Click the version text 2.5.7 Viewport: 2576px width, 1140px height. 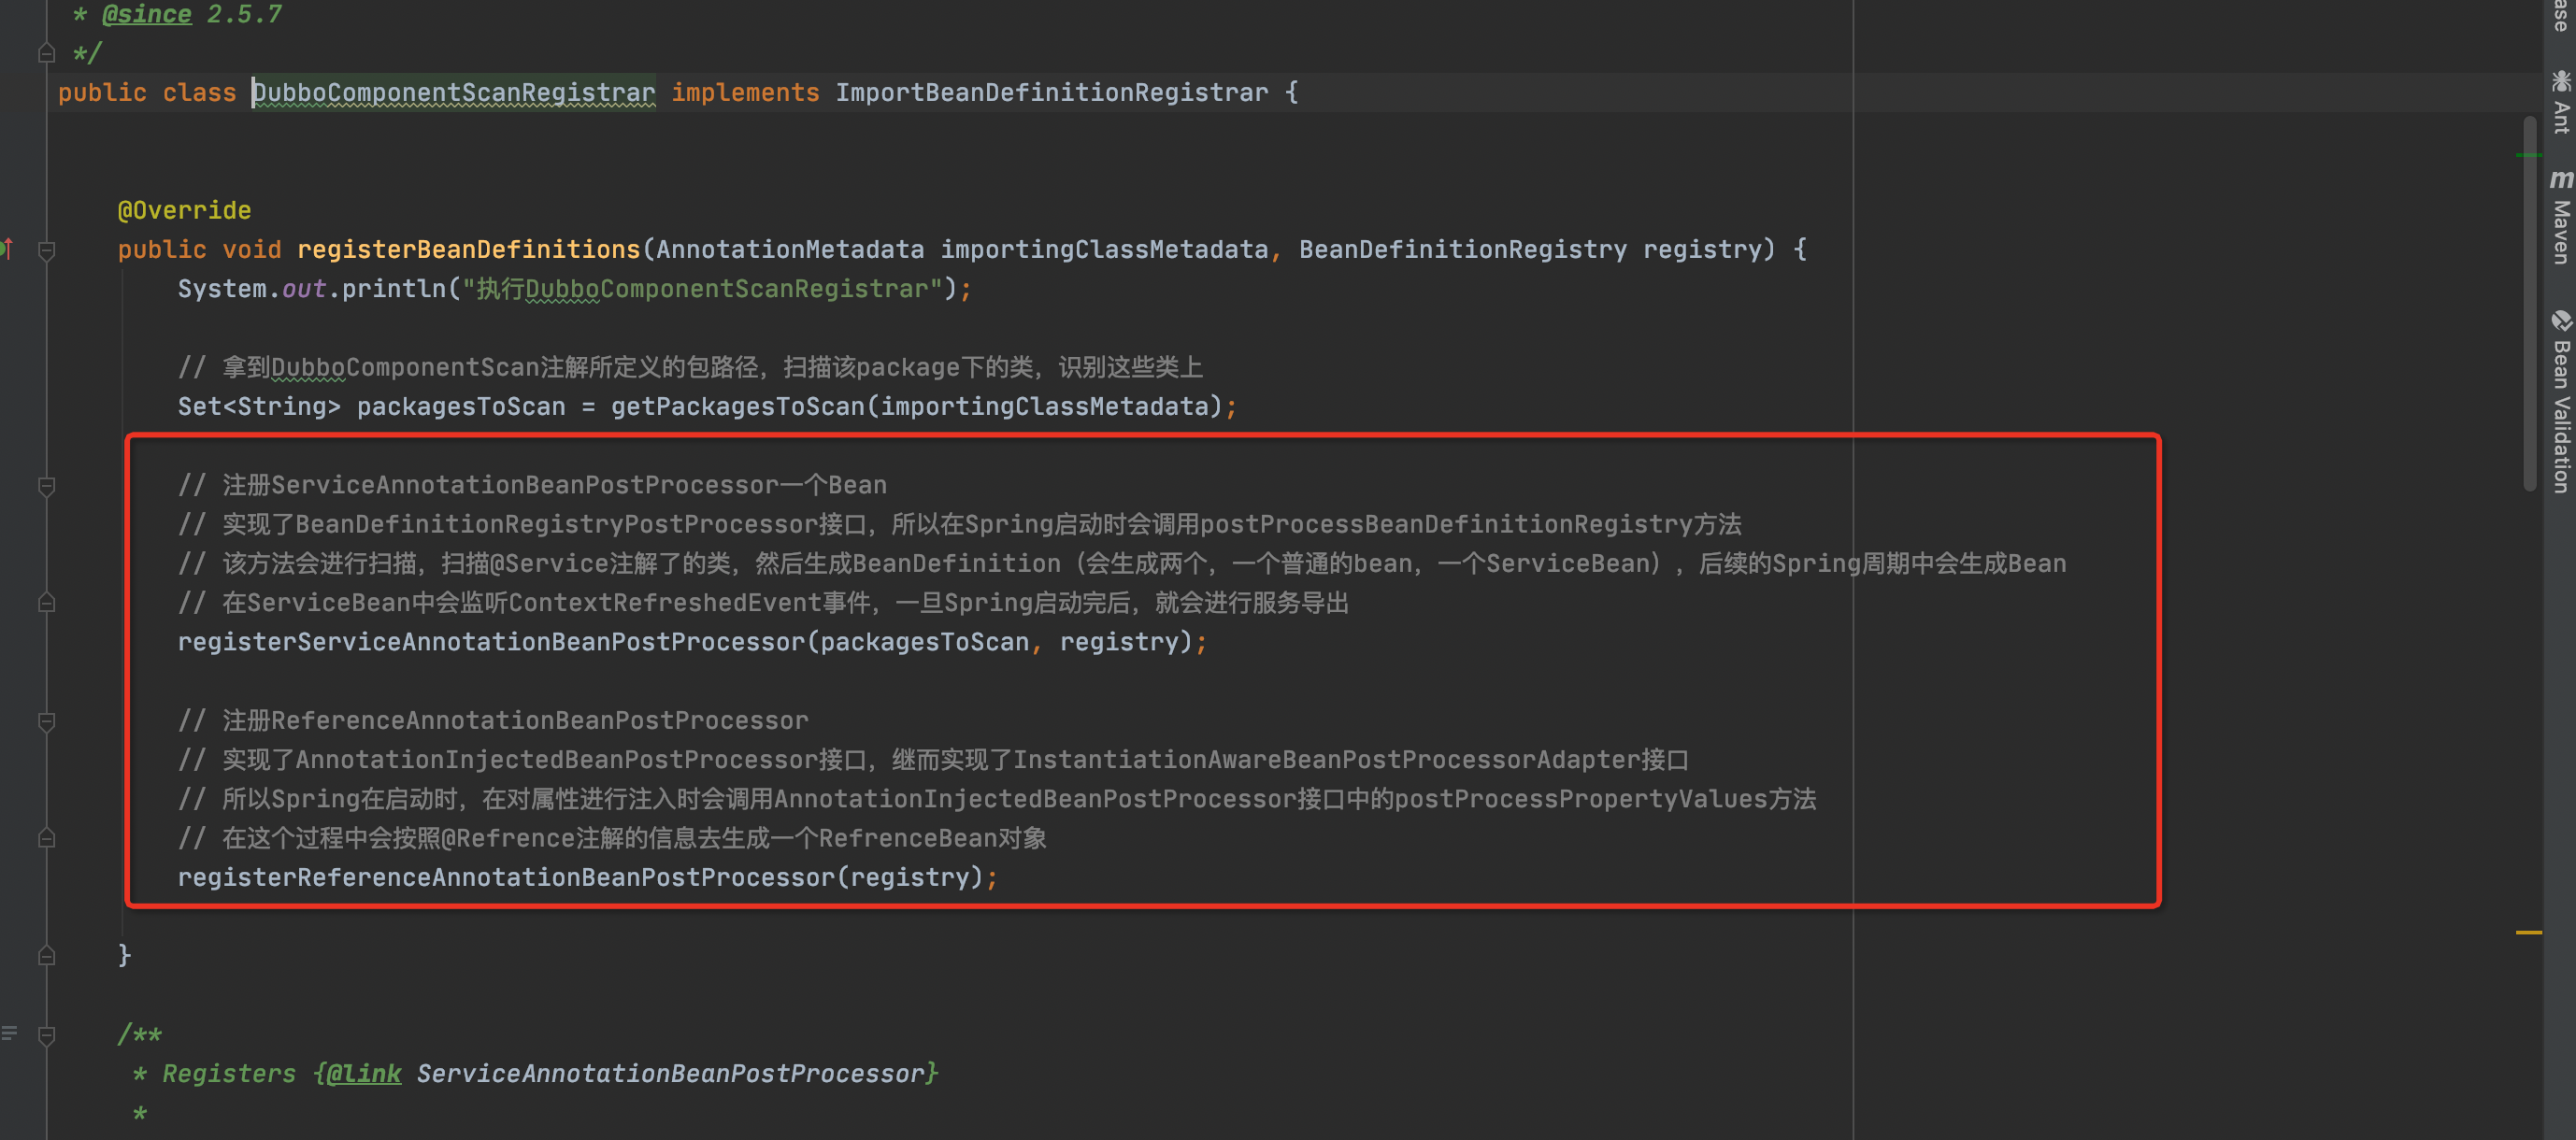point(244,14)
